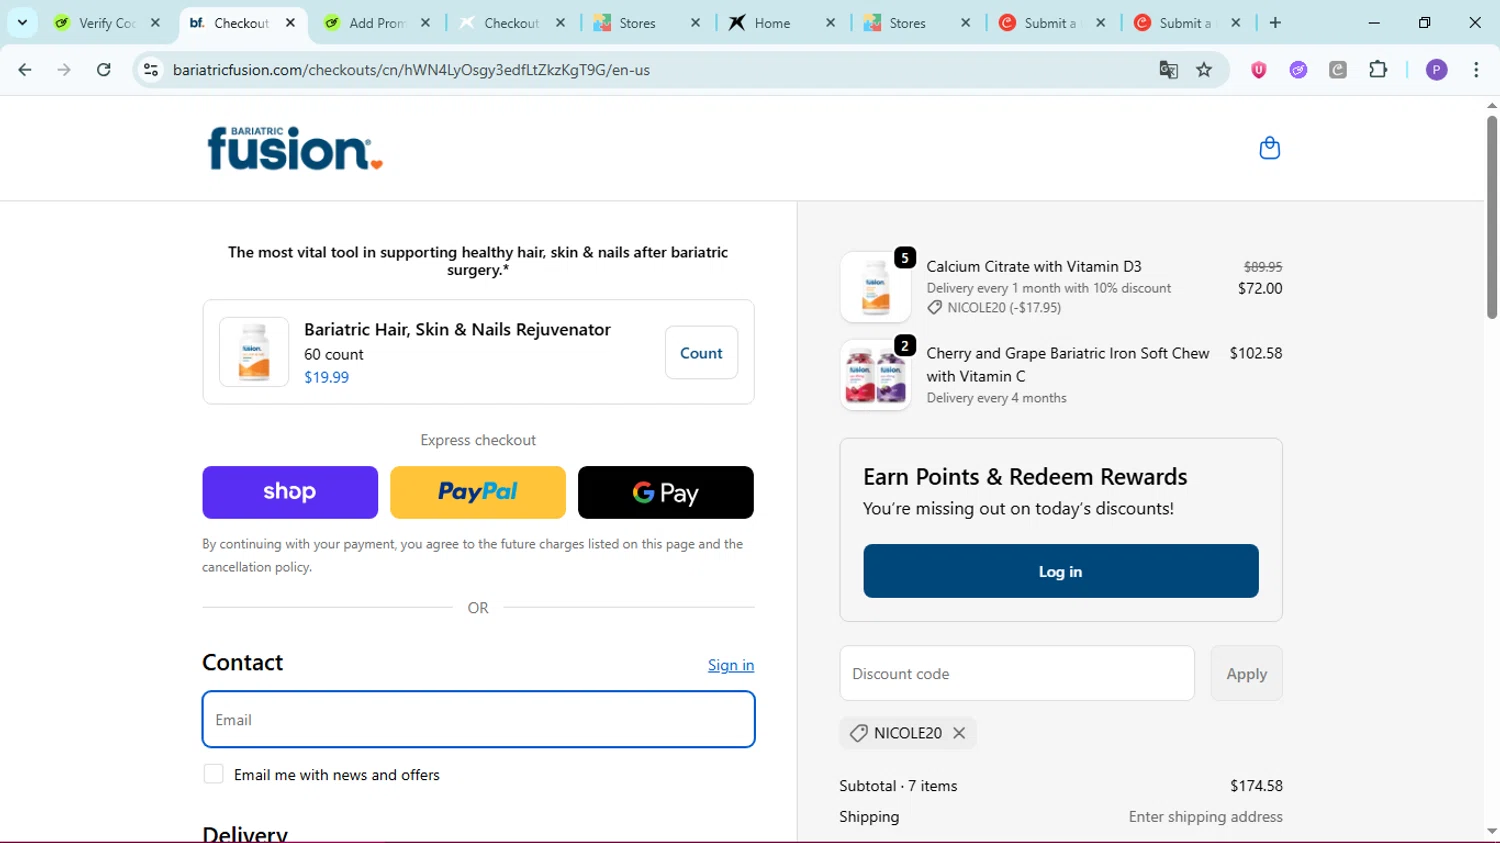
Task: Close the Home tab
Action: point(830,22)
